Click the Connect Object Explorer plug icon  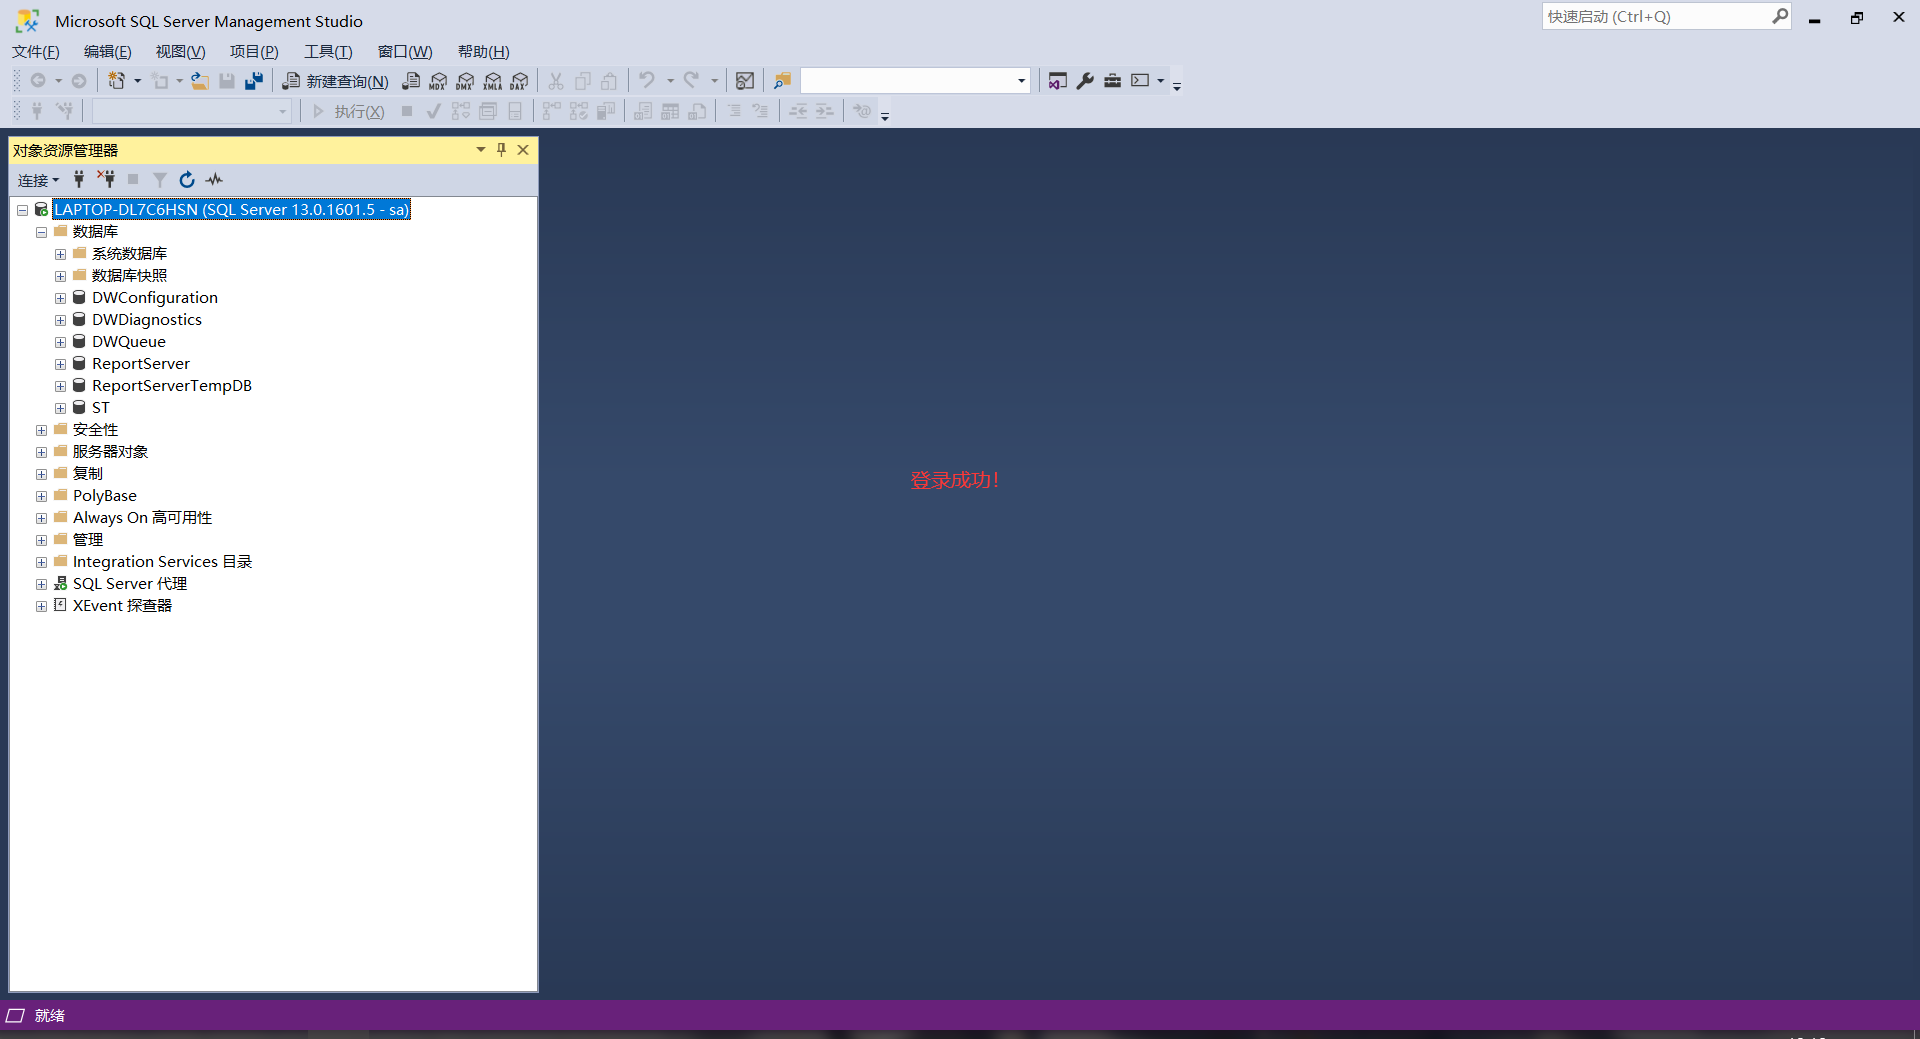point(78,180)
